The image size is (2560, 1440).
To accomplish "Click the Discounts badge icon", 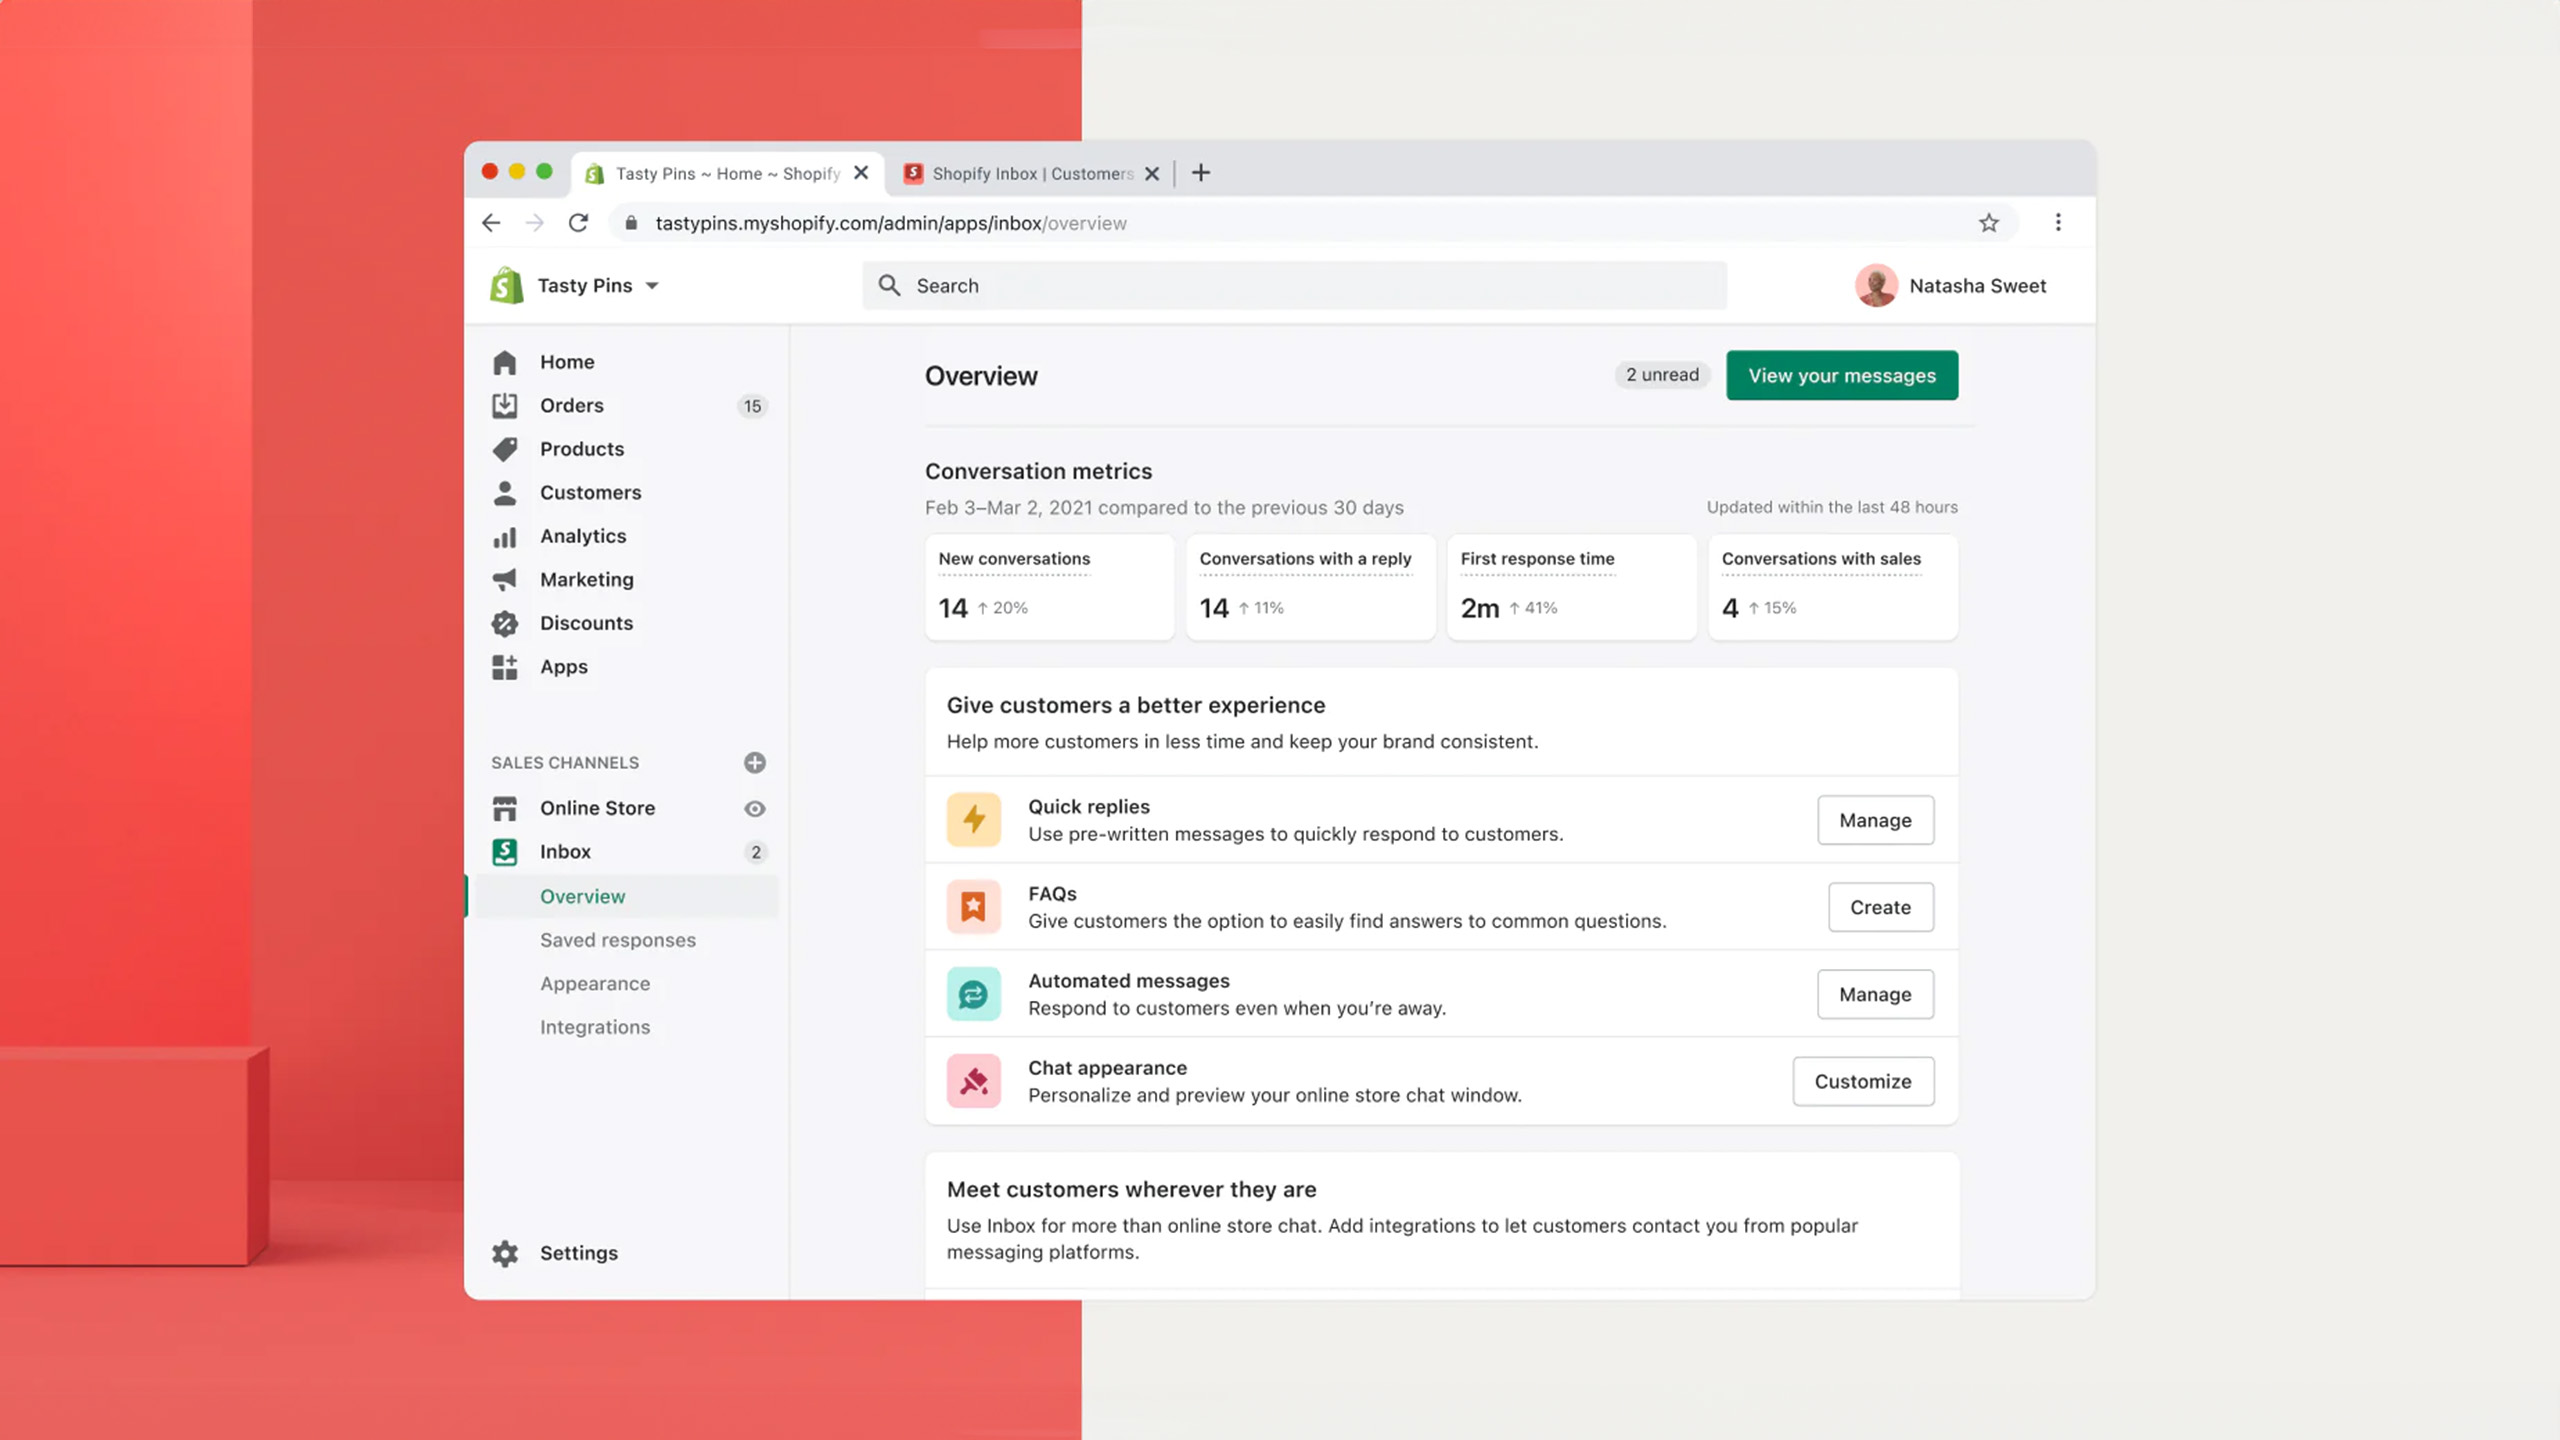I will (x=505, y=624).
